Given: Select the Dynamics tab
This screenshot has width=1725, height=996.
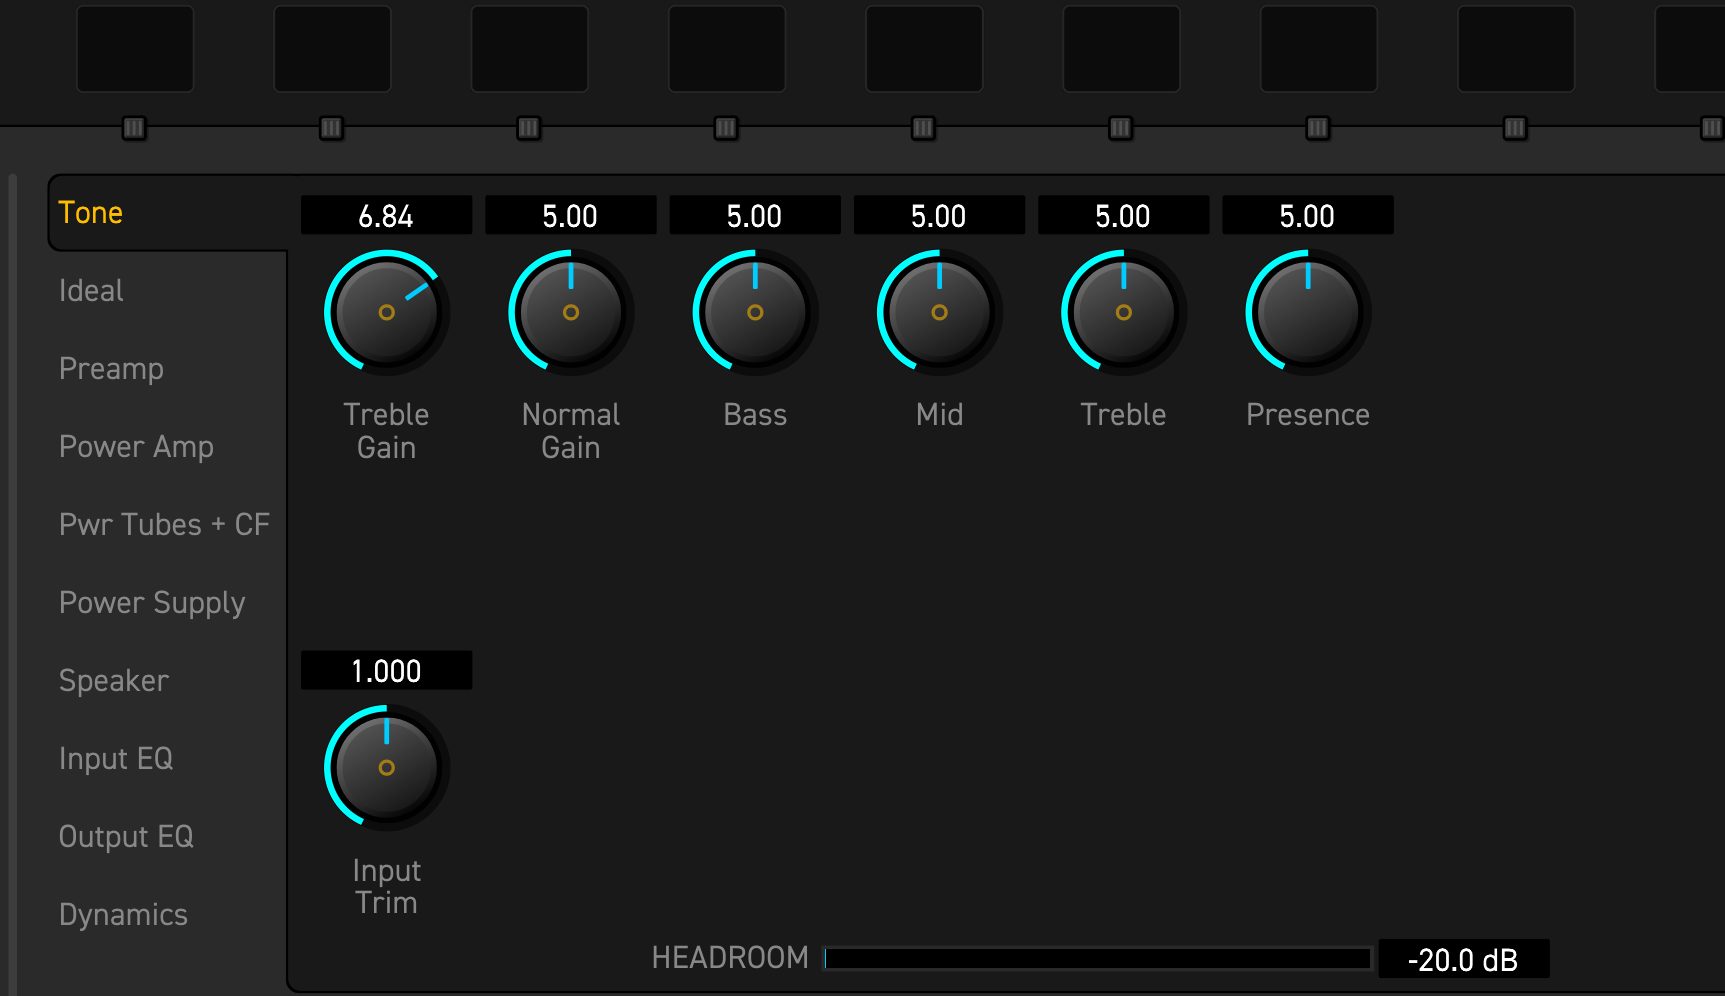Looking at the screenshot, I should coord(123,915).
